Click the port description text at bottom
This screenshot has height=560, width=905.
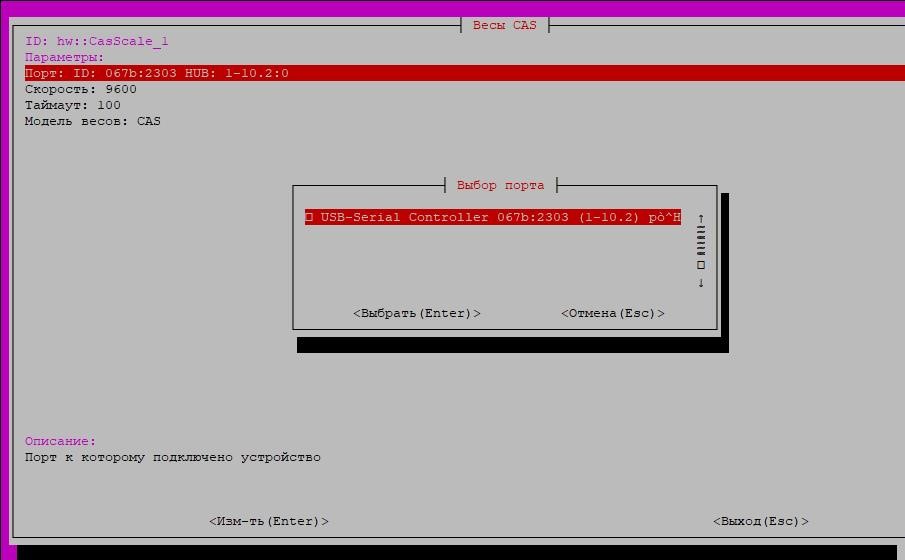pos(173,457)
